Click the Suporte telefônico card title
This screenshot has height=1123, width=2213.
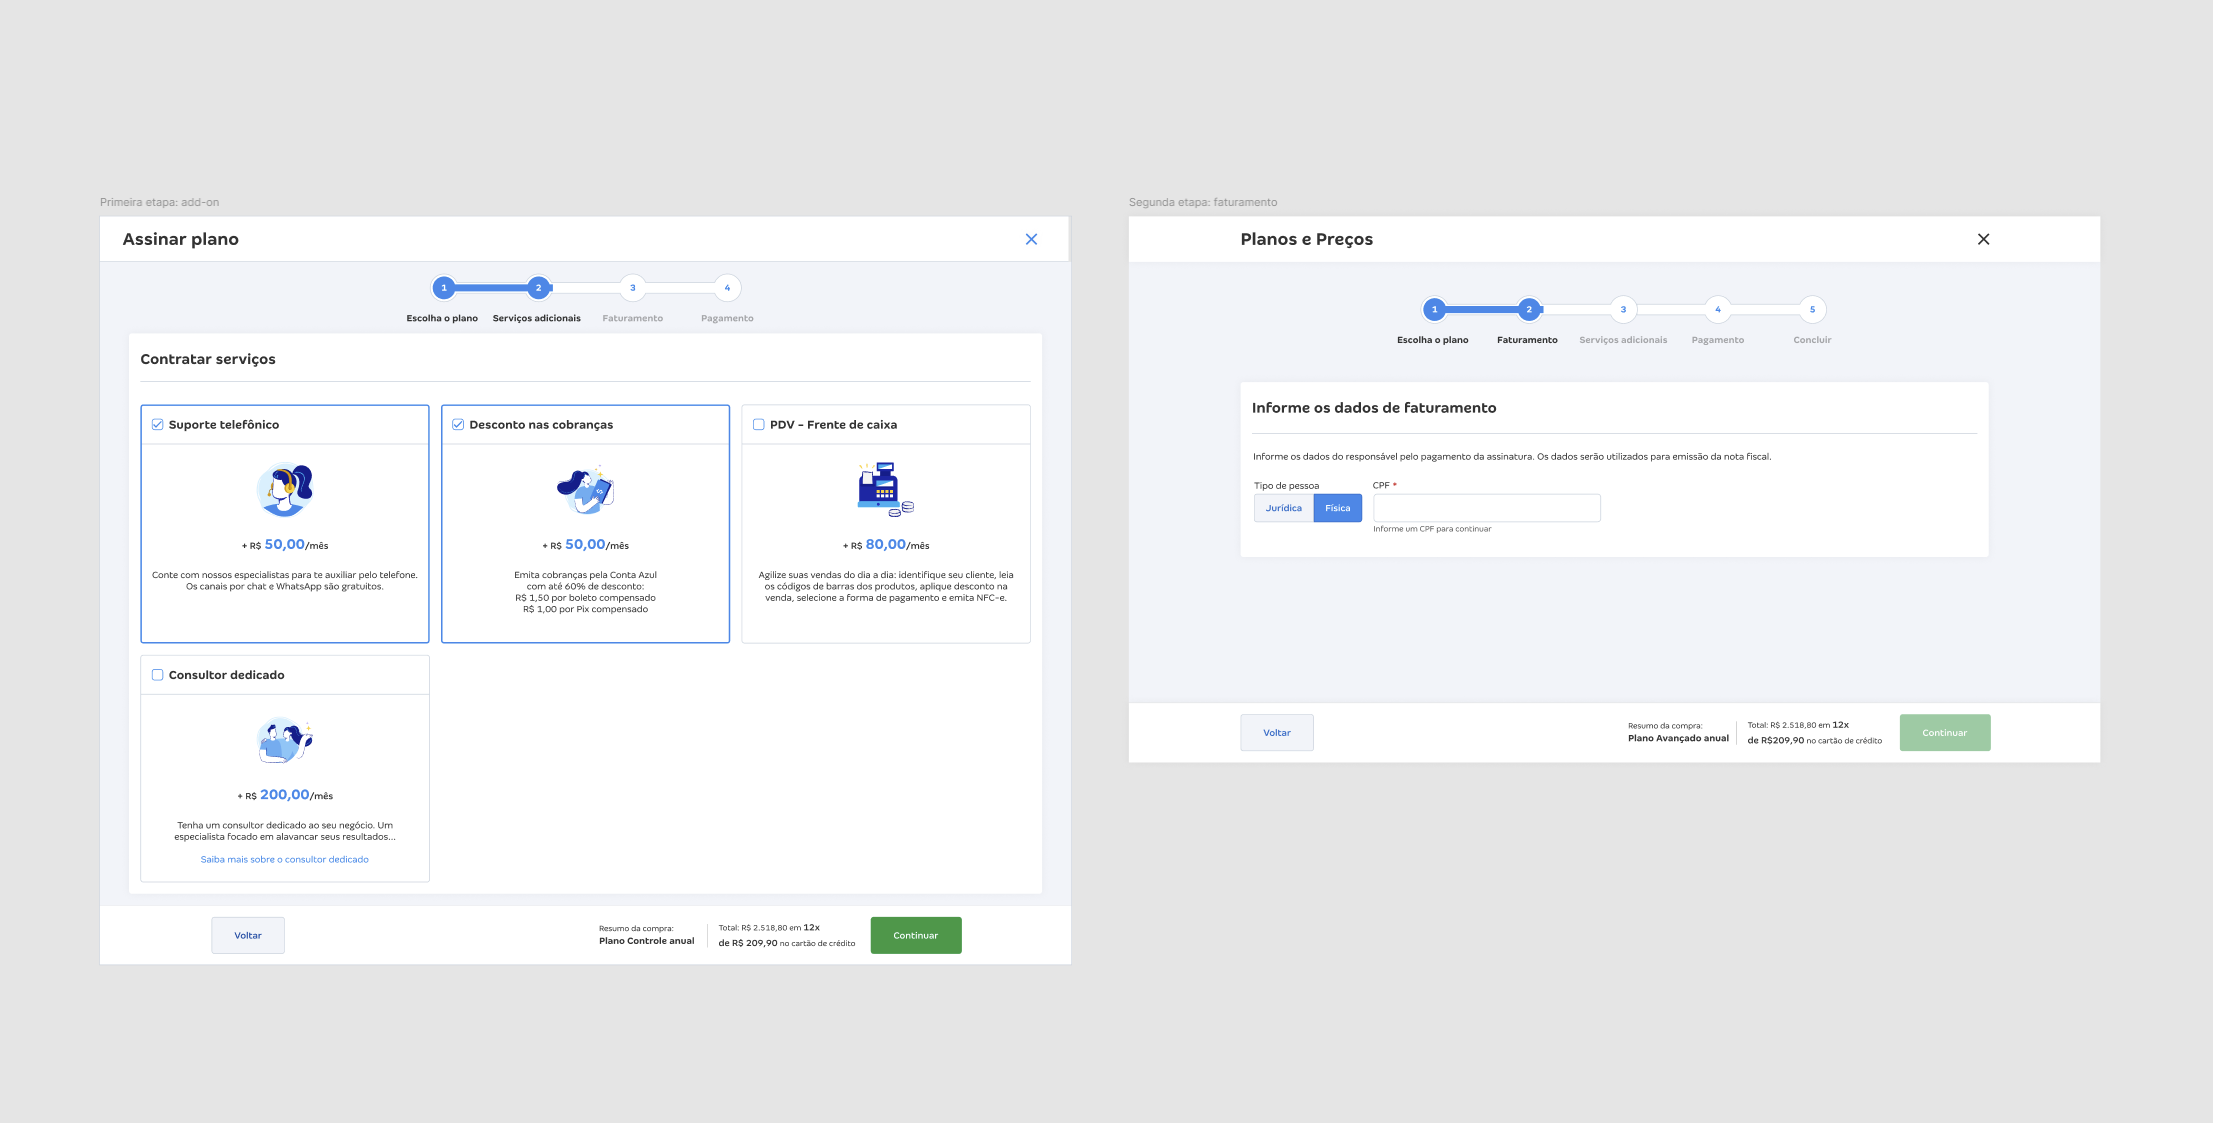point(224,425)
